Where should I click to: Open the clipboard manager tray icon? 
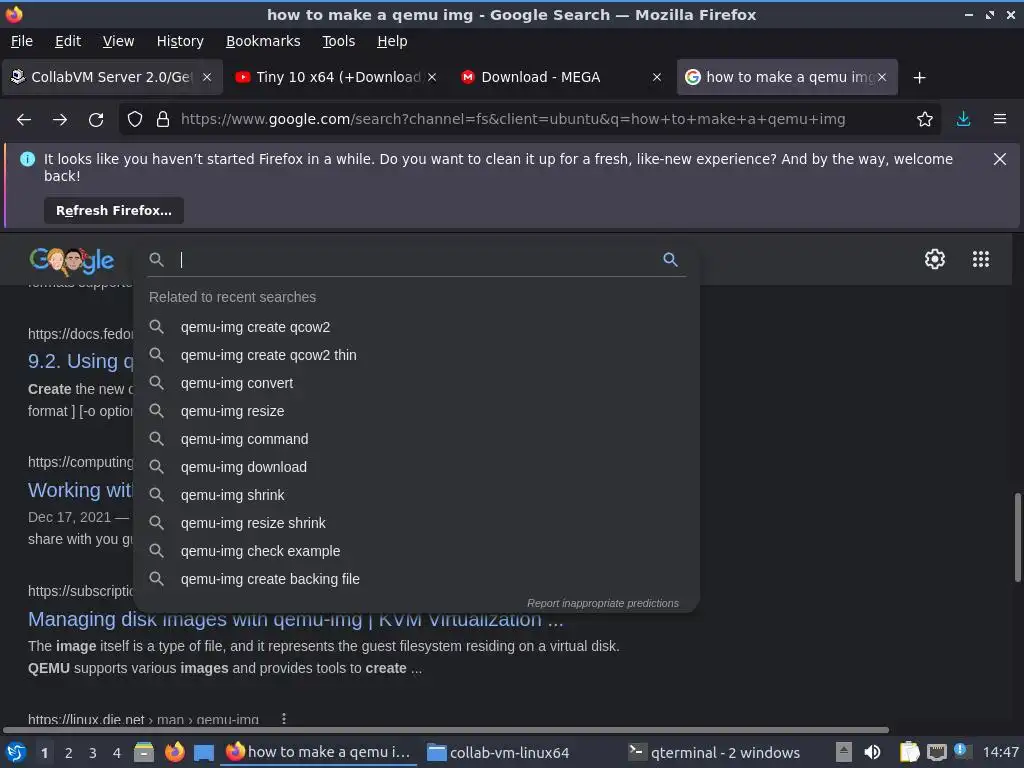(x=908, y=752)
